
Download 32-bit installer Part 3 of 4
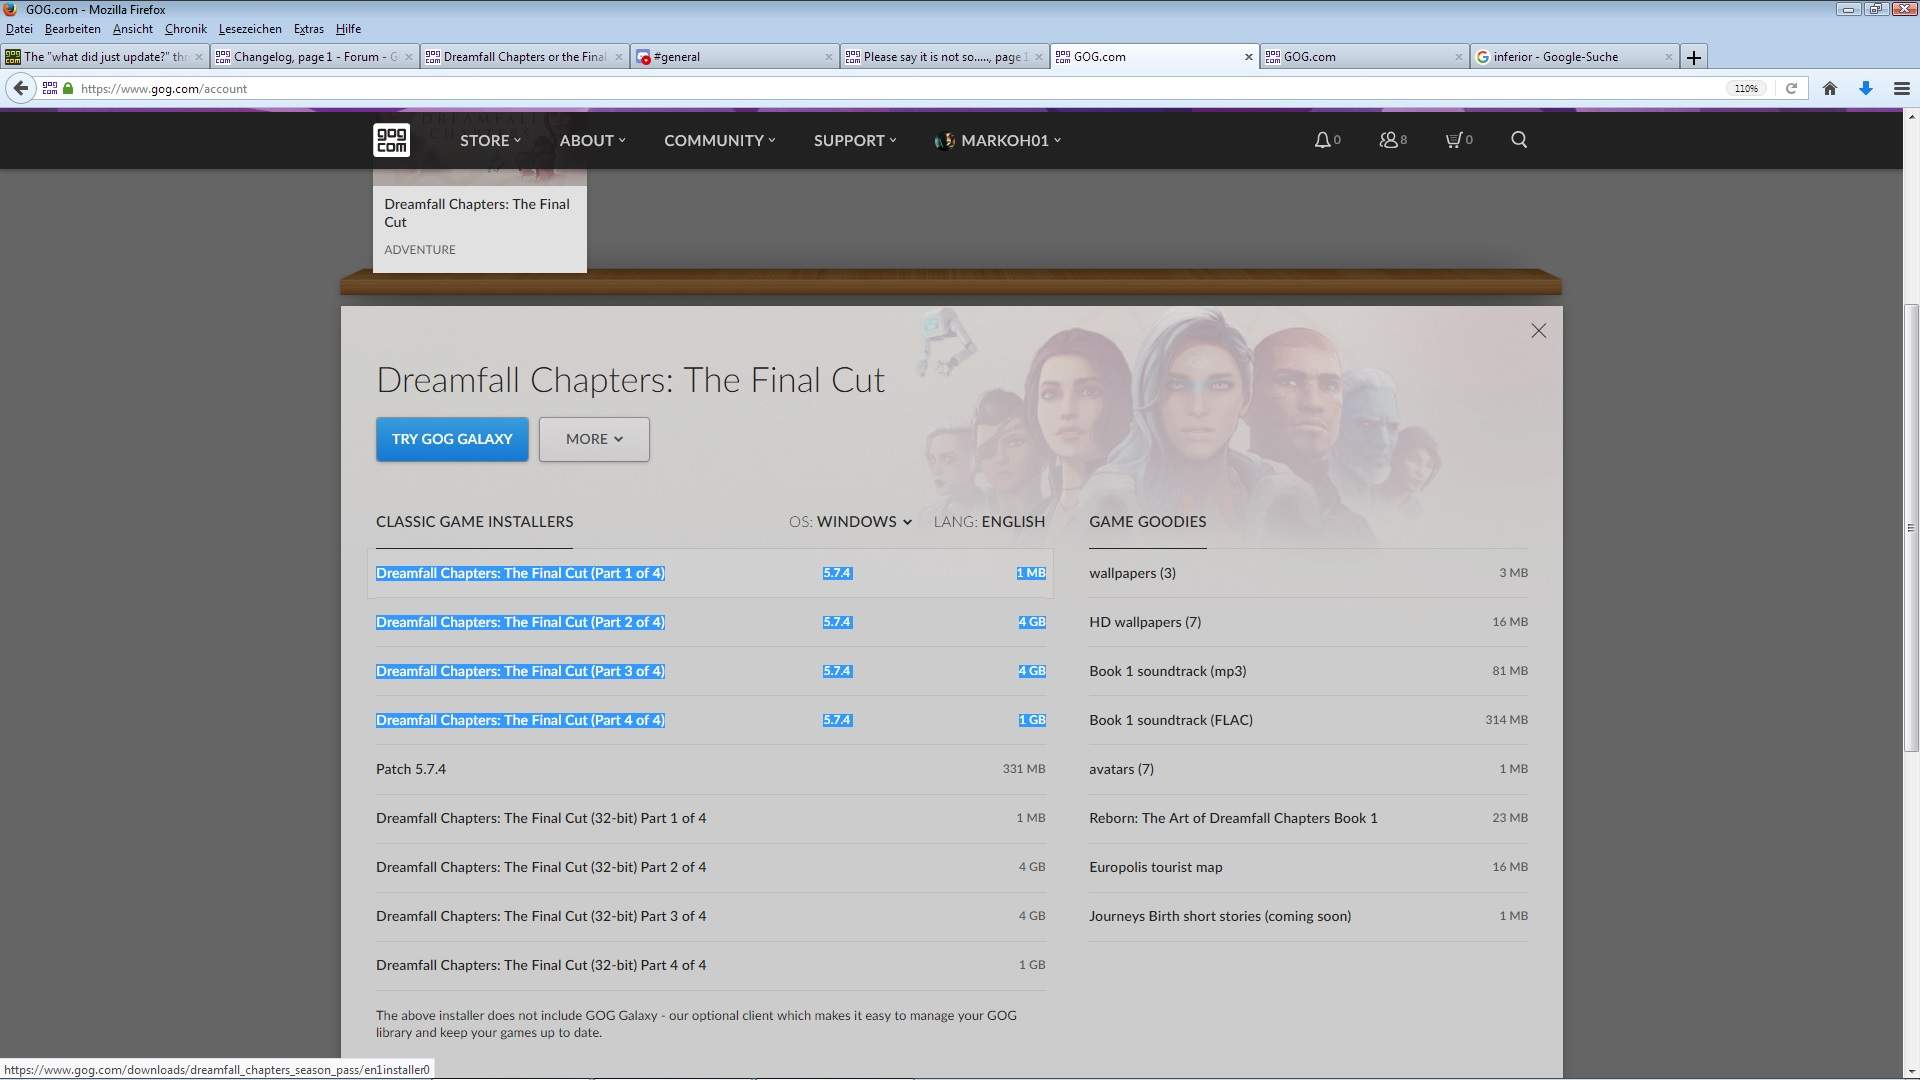(x=711, y=916)
